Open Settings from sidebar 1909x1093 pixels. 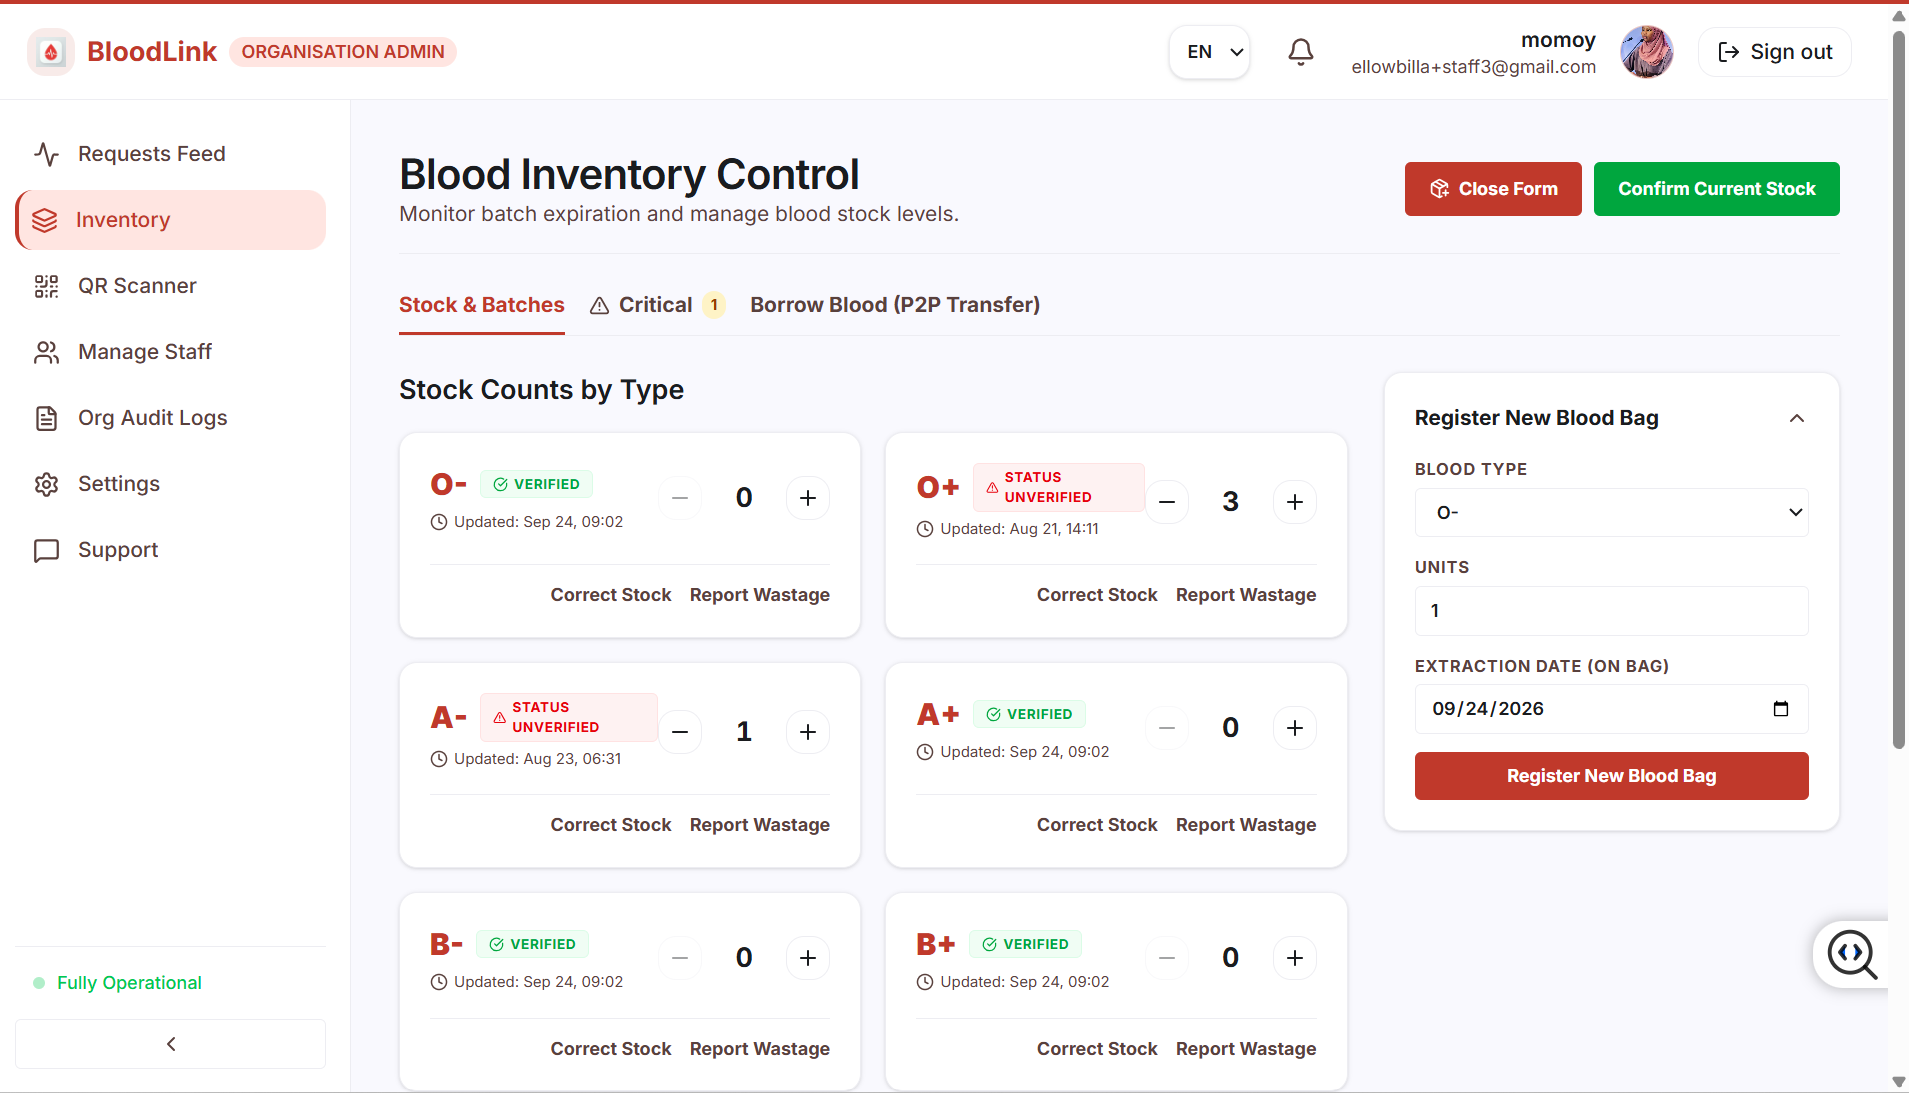[x=170, y=484]
